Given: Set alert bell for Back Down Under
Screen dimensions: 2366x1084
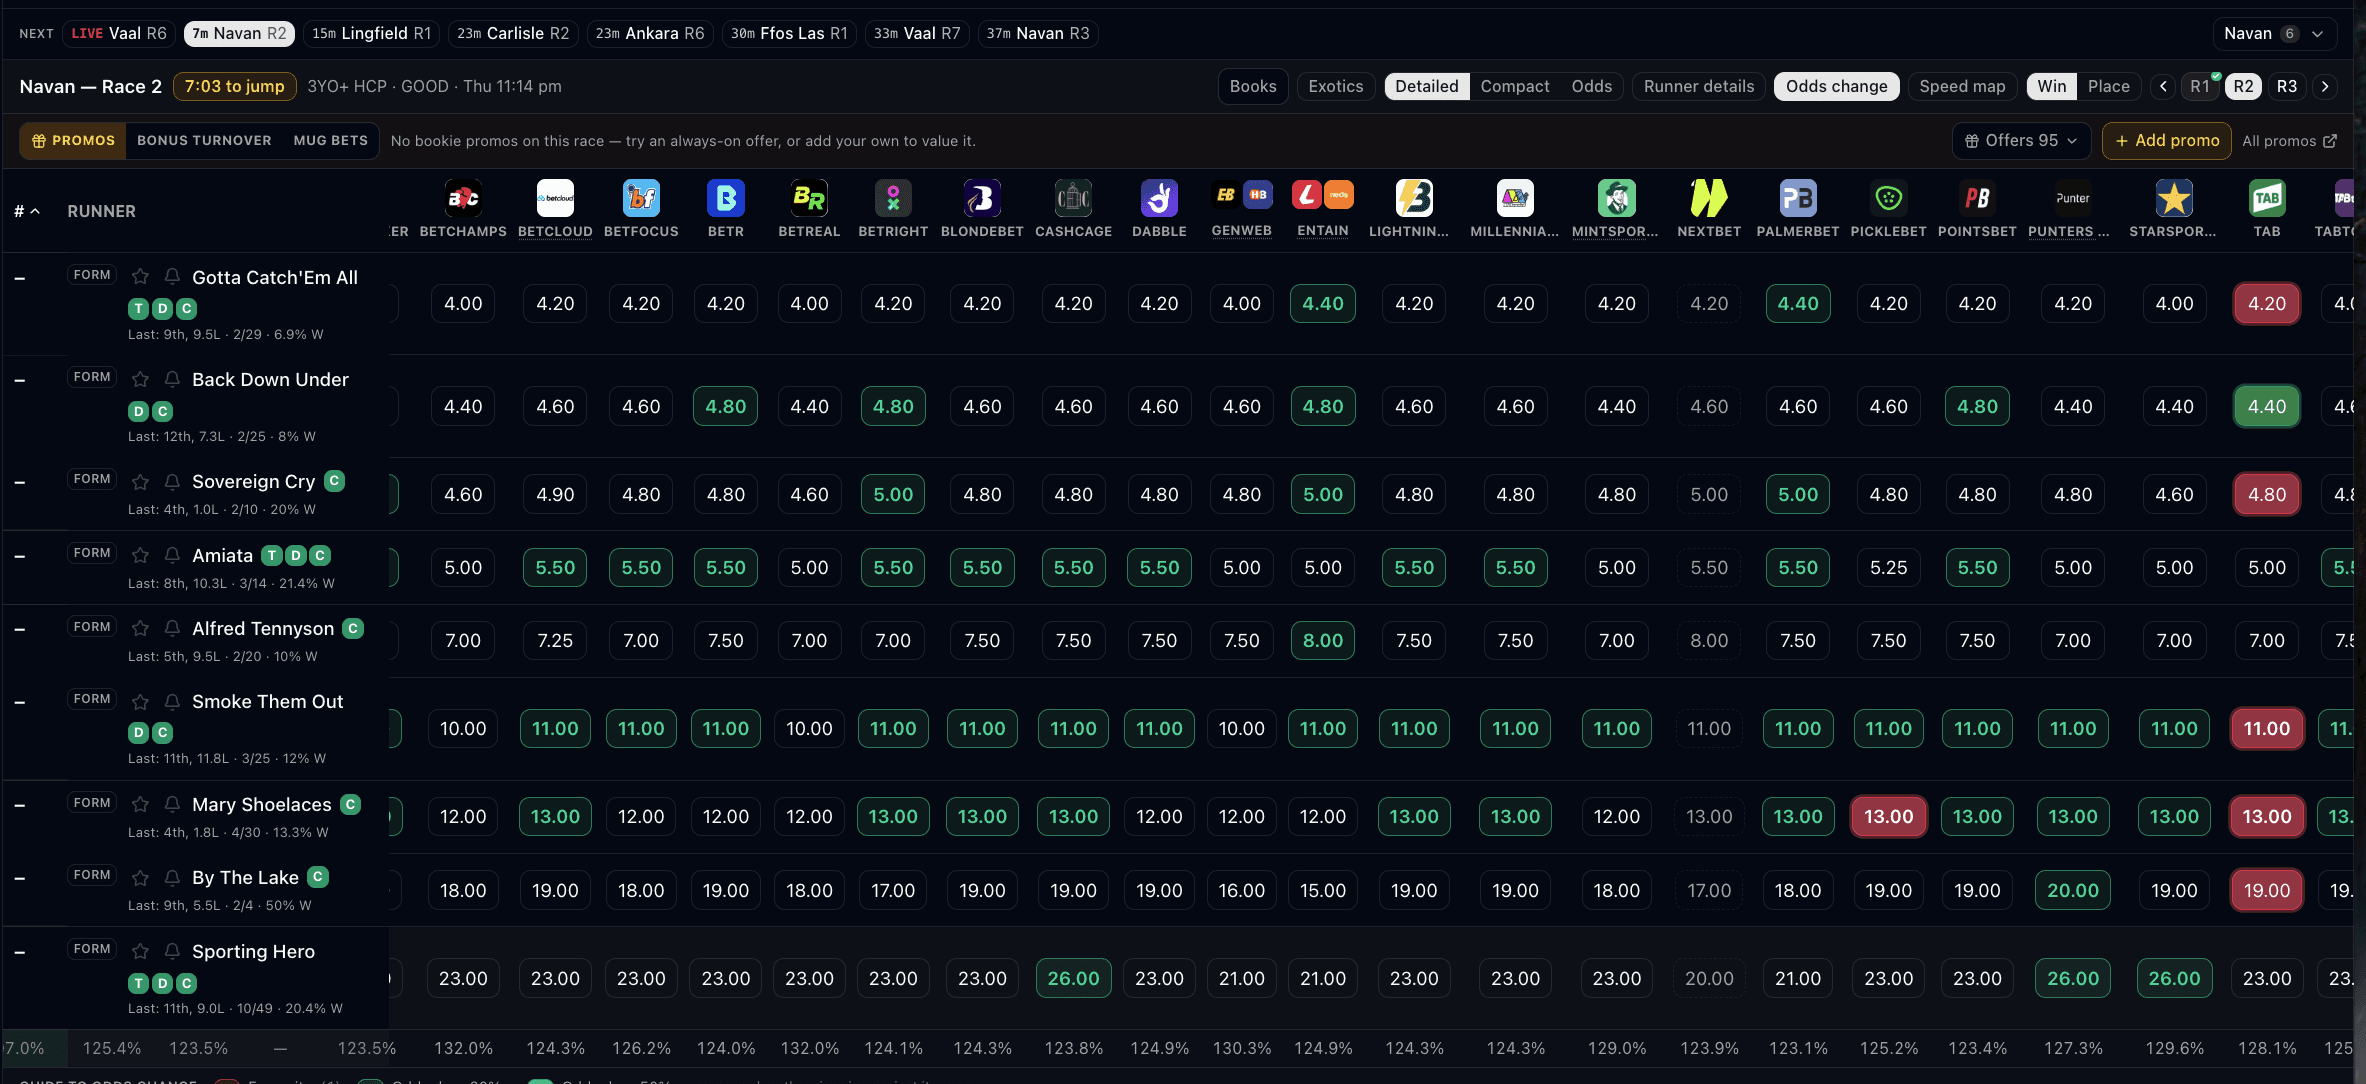Looking at the screenshot, I should tap(172, 378).
